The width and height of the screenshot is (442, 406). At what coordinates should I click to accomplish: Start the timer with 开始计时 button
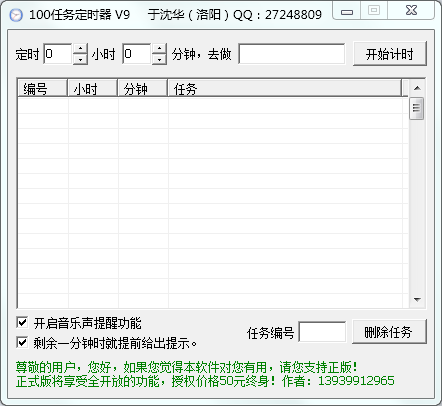(390, 54)
